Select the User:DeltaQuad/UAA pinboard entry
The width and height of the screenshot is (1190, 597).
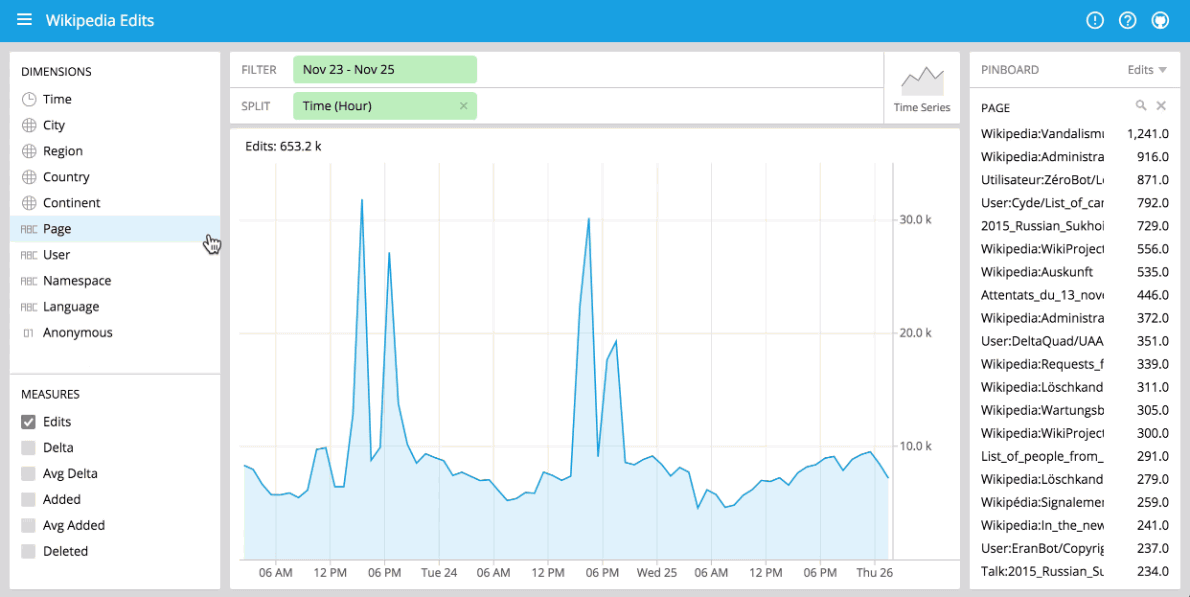pyautogui.click(x=1075, y=341)
